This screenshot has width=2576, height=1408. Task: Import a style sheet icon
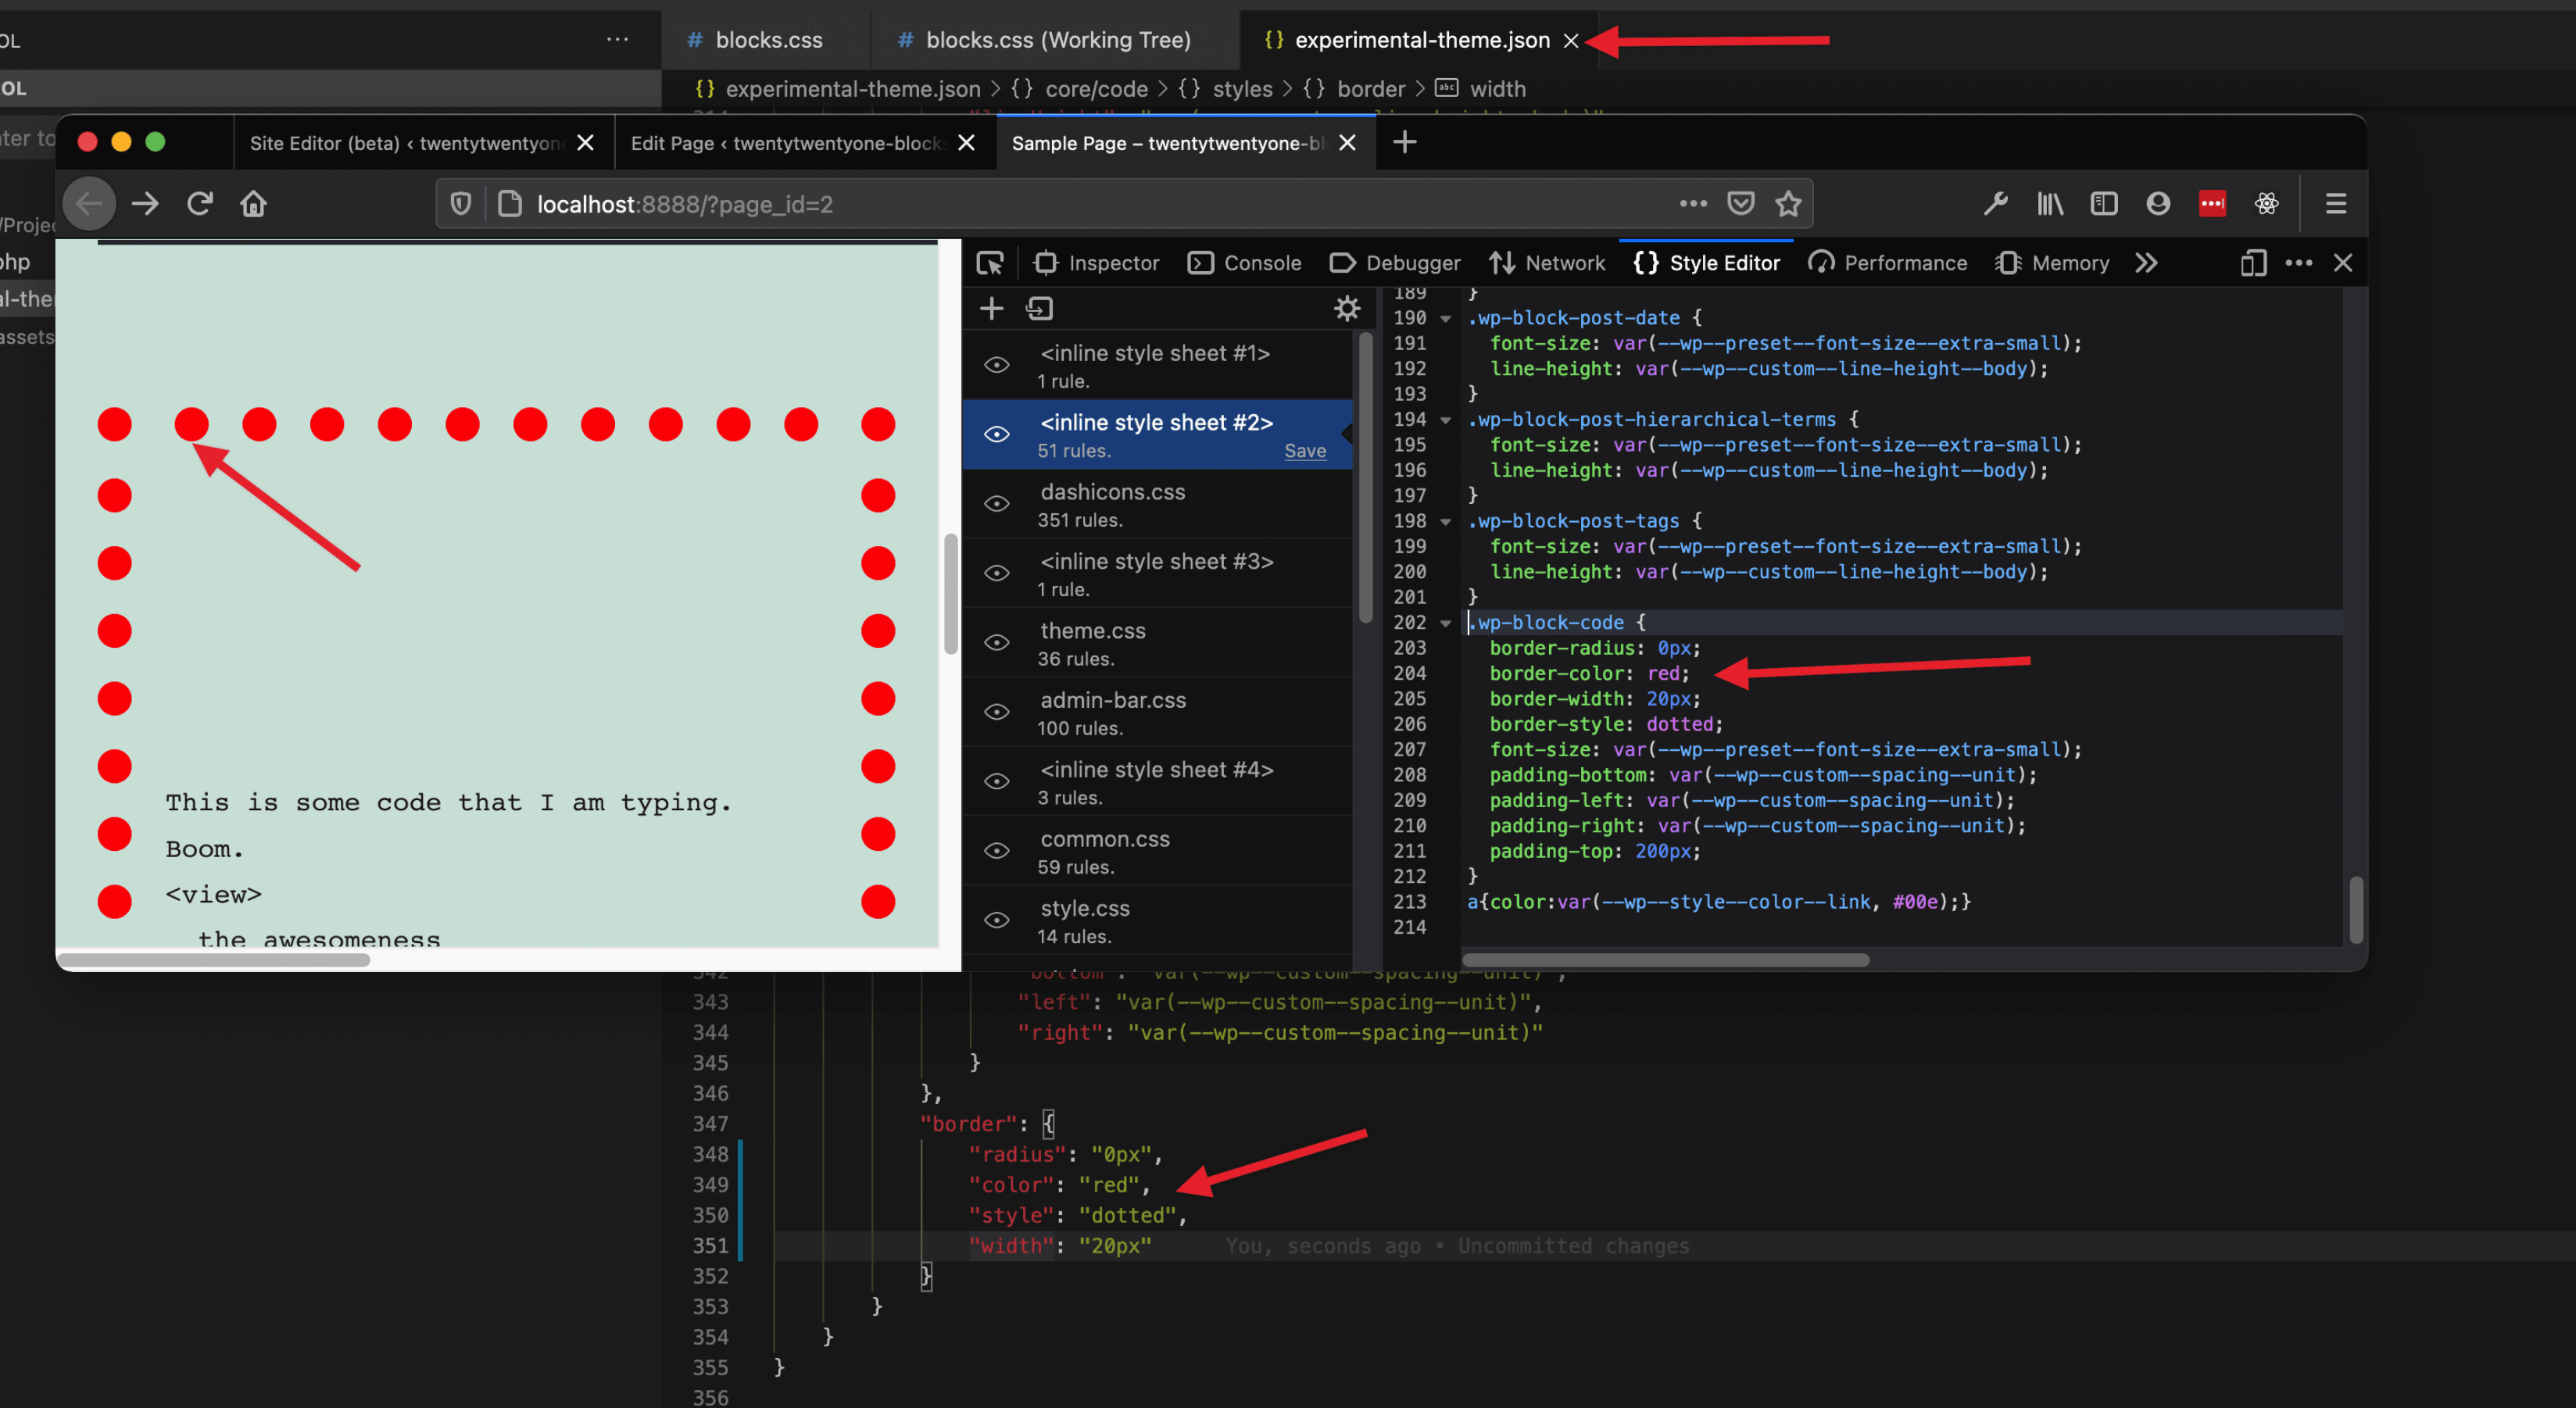pyautogui.click(x=1040, y=309)
